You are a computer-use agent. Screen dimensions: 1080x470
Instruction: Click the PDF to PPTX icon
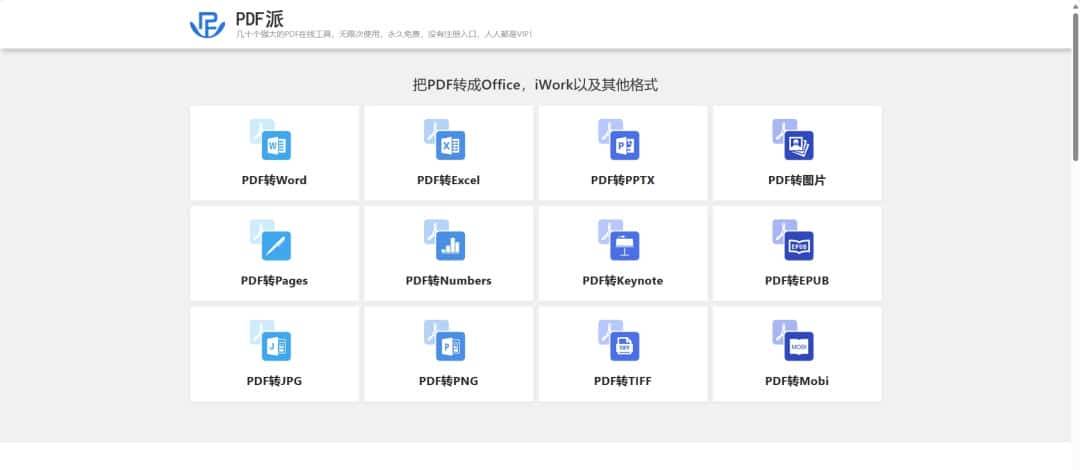[619, 140]
